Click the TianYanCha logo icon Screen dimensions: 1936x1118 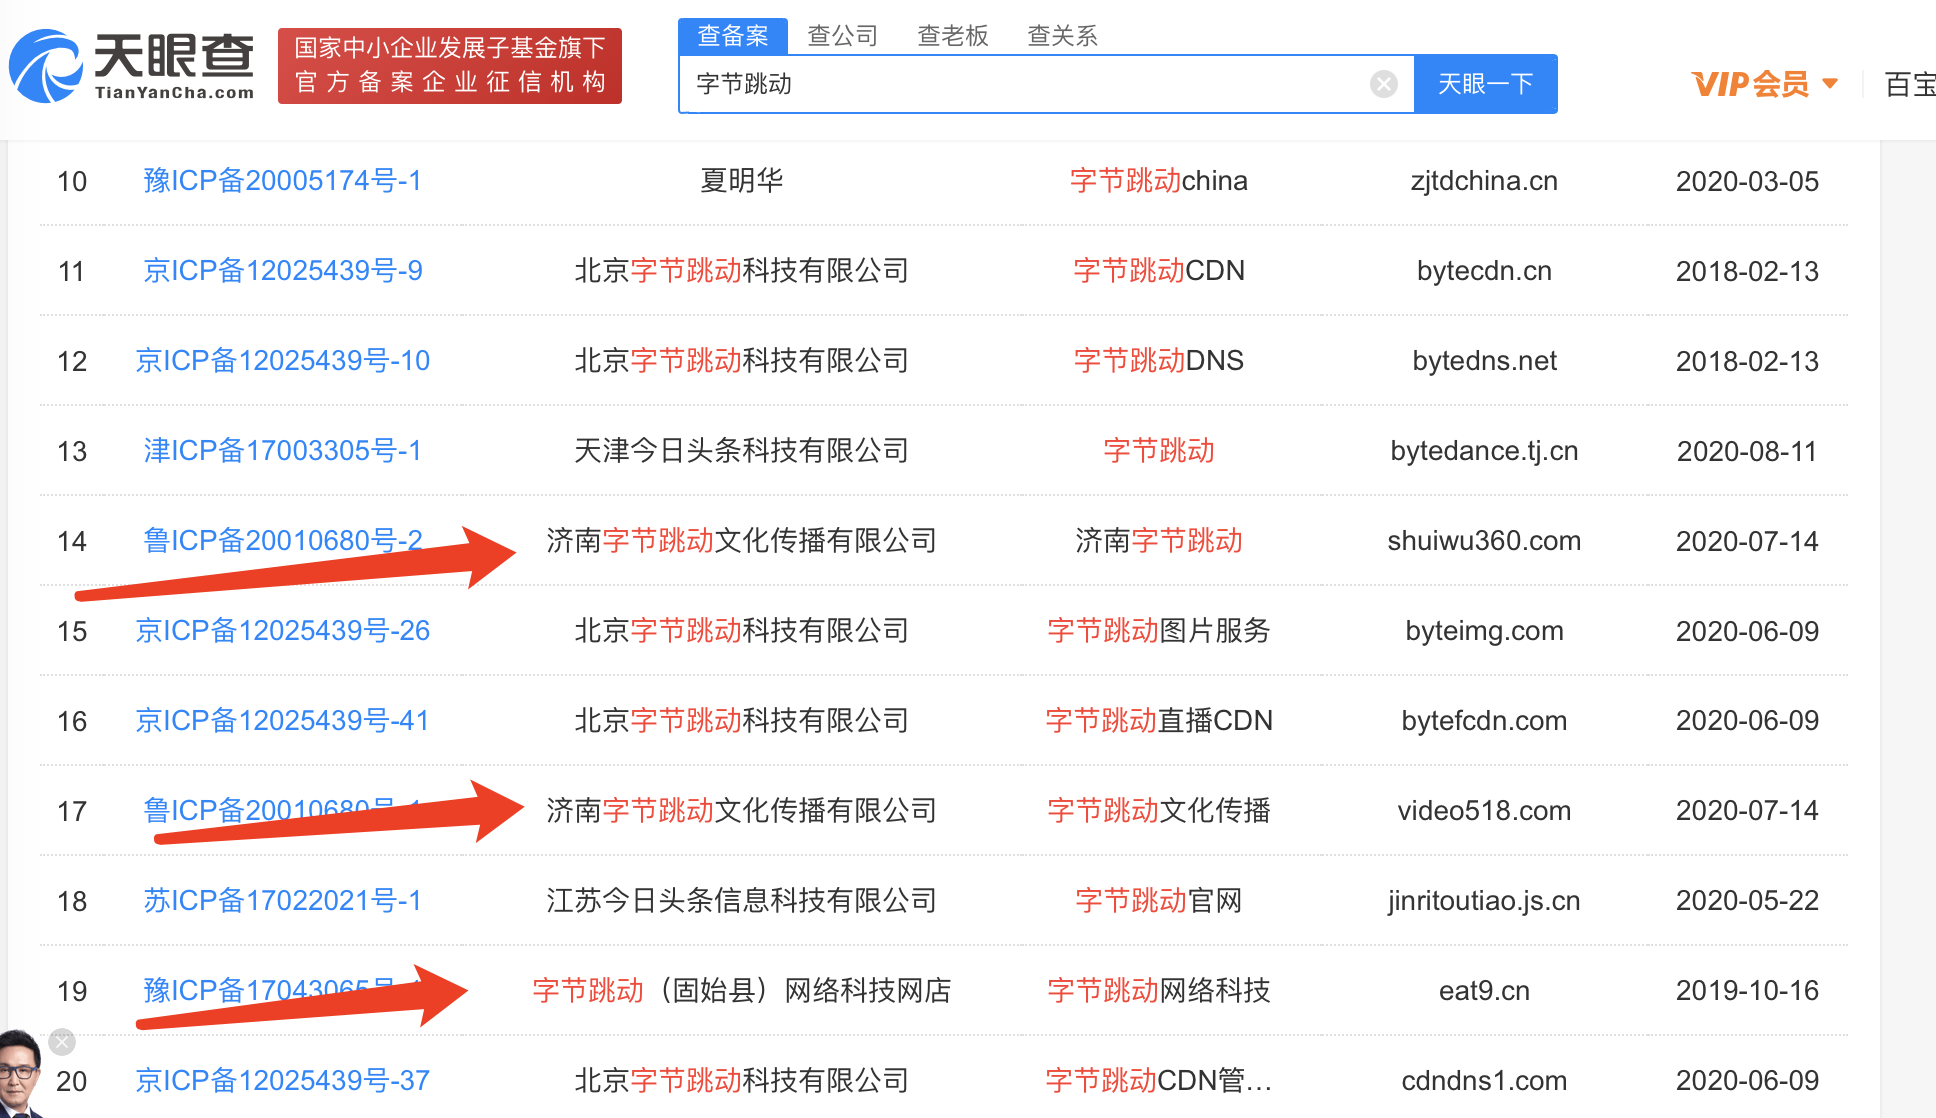47,66
